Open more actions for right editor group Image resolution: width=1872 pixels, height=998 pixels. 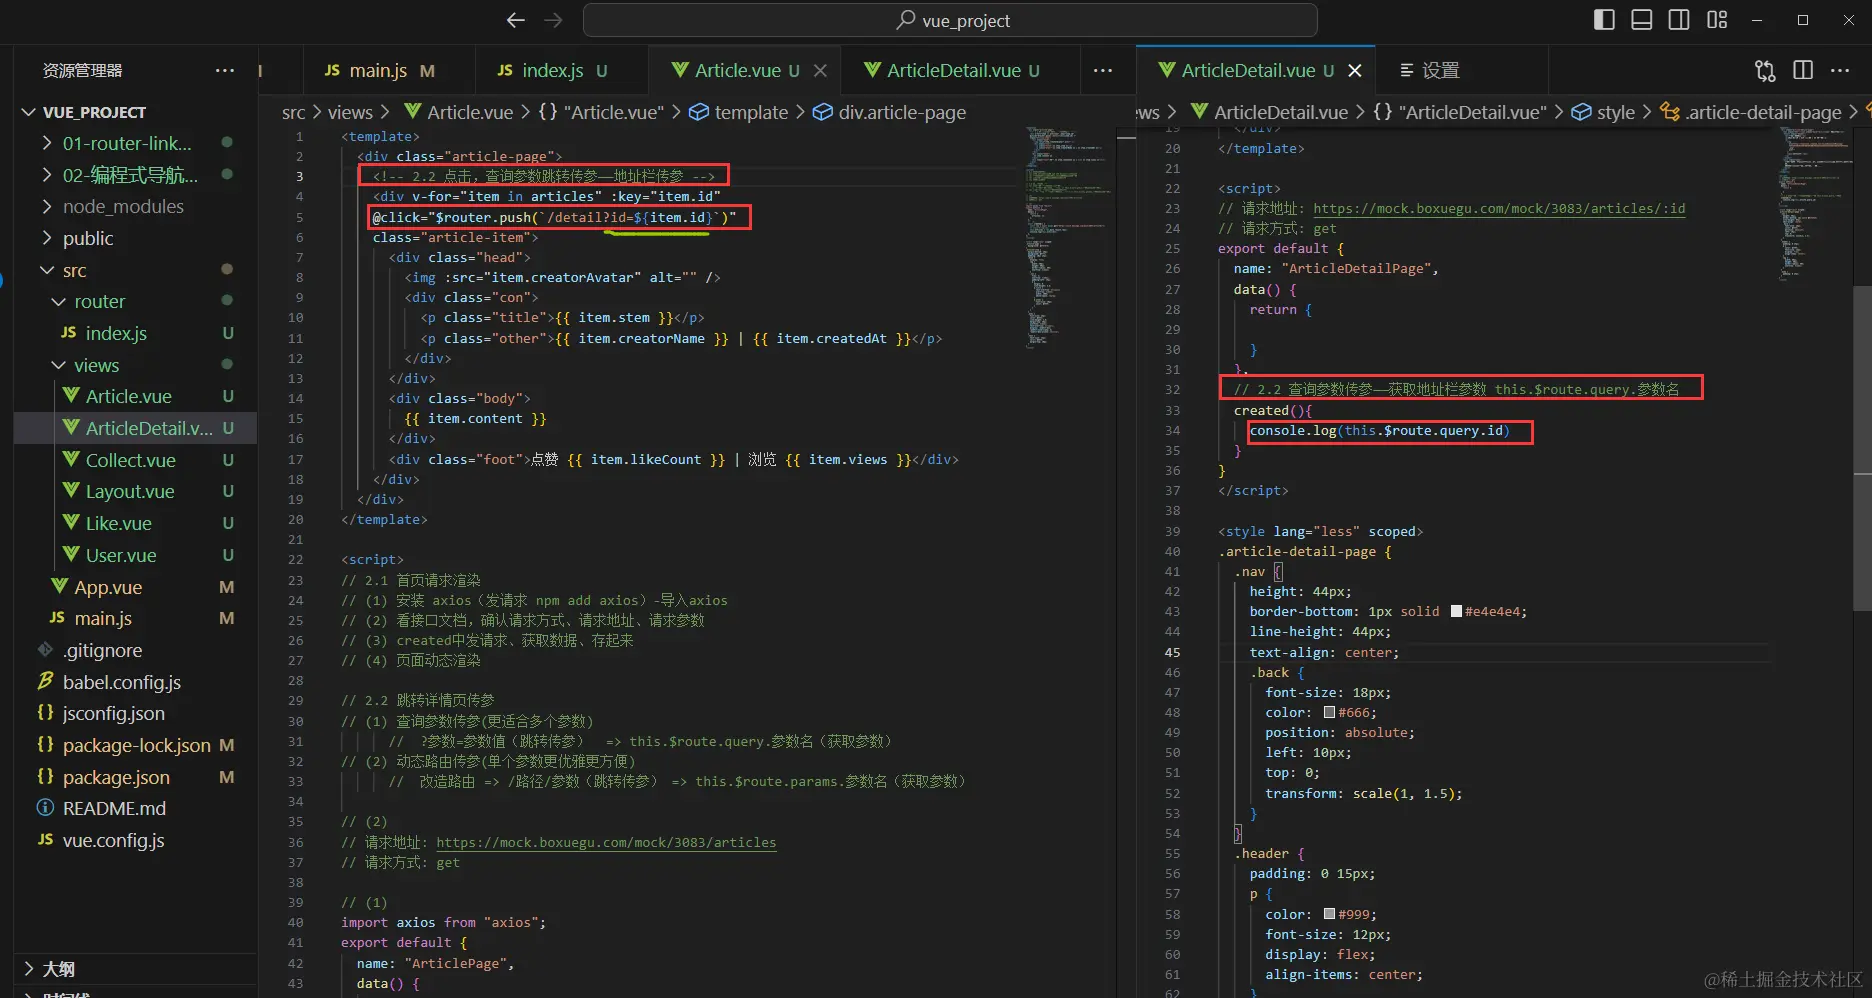[x=1840, y=70]
